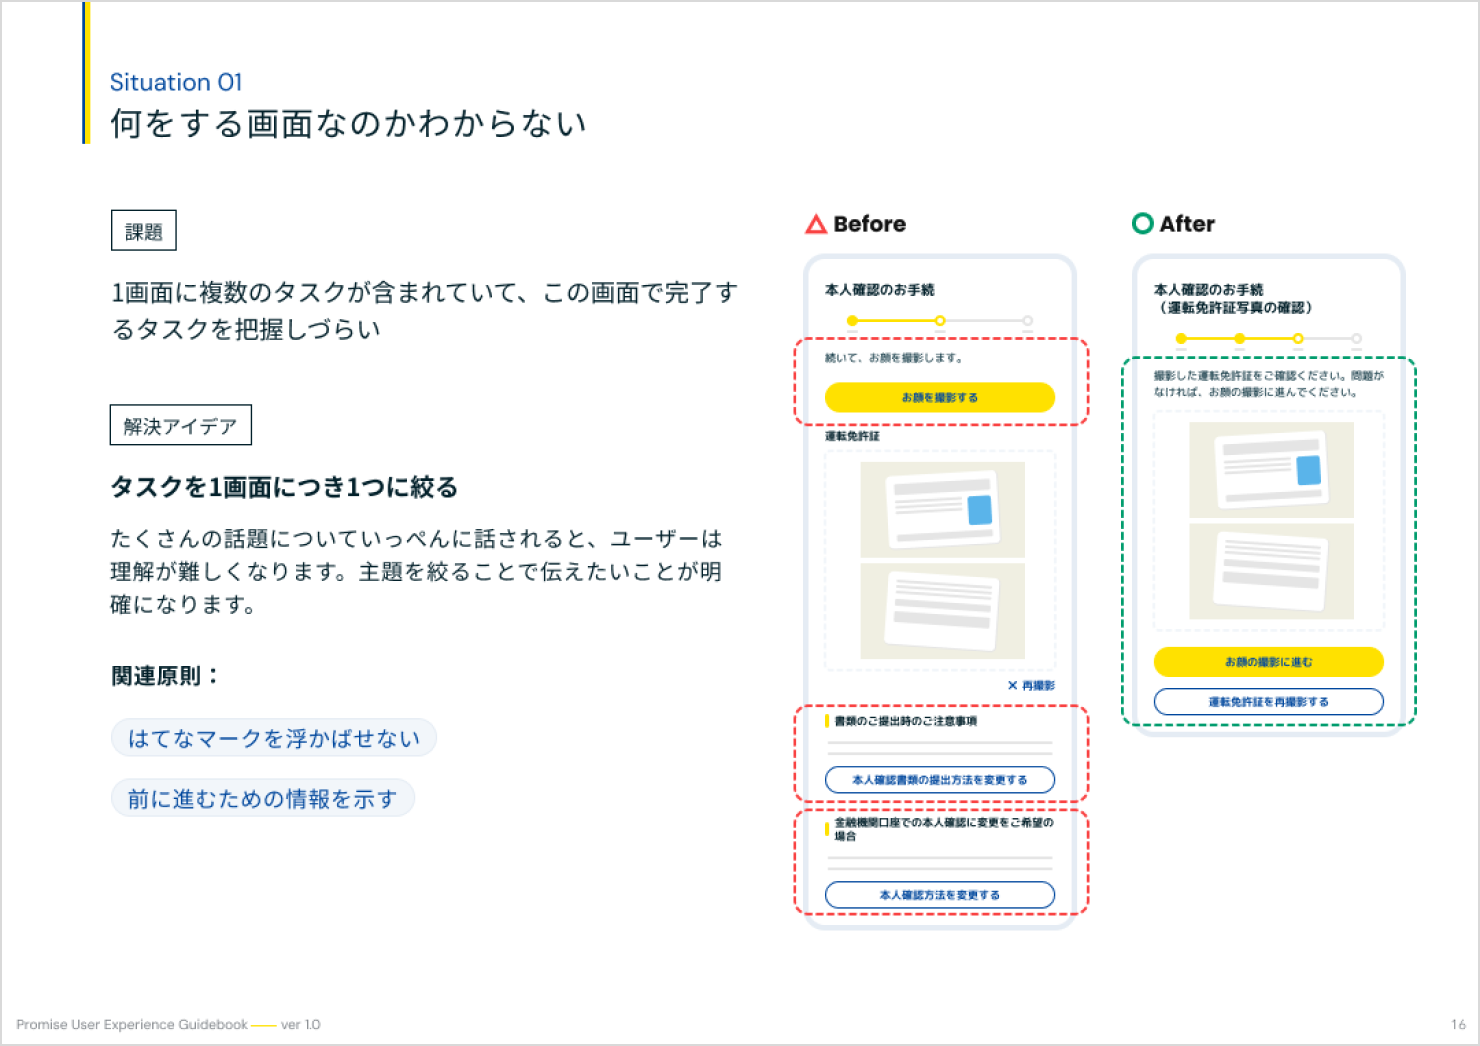Switch to the After example
Image resolution: width=1480 pixels, height=1046 pixels.
[x=1187, y=223]
